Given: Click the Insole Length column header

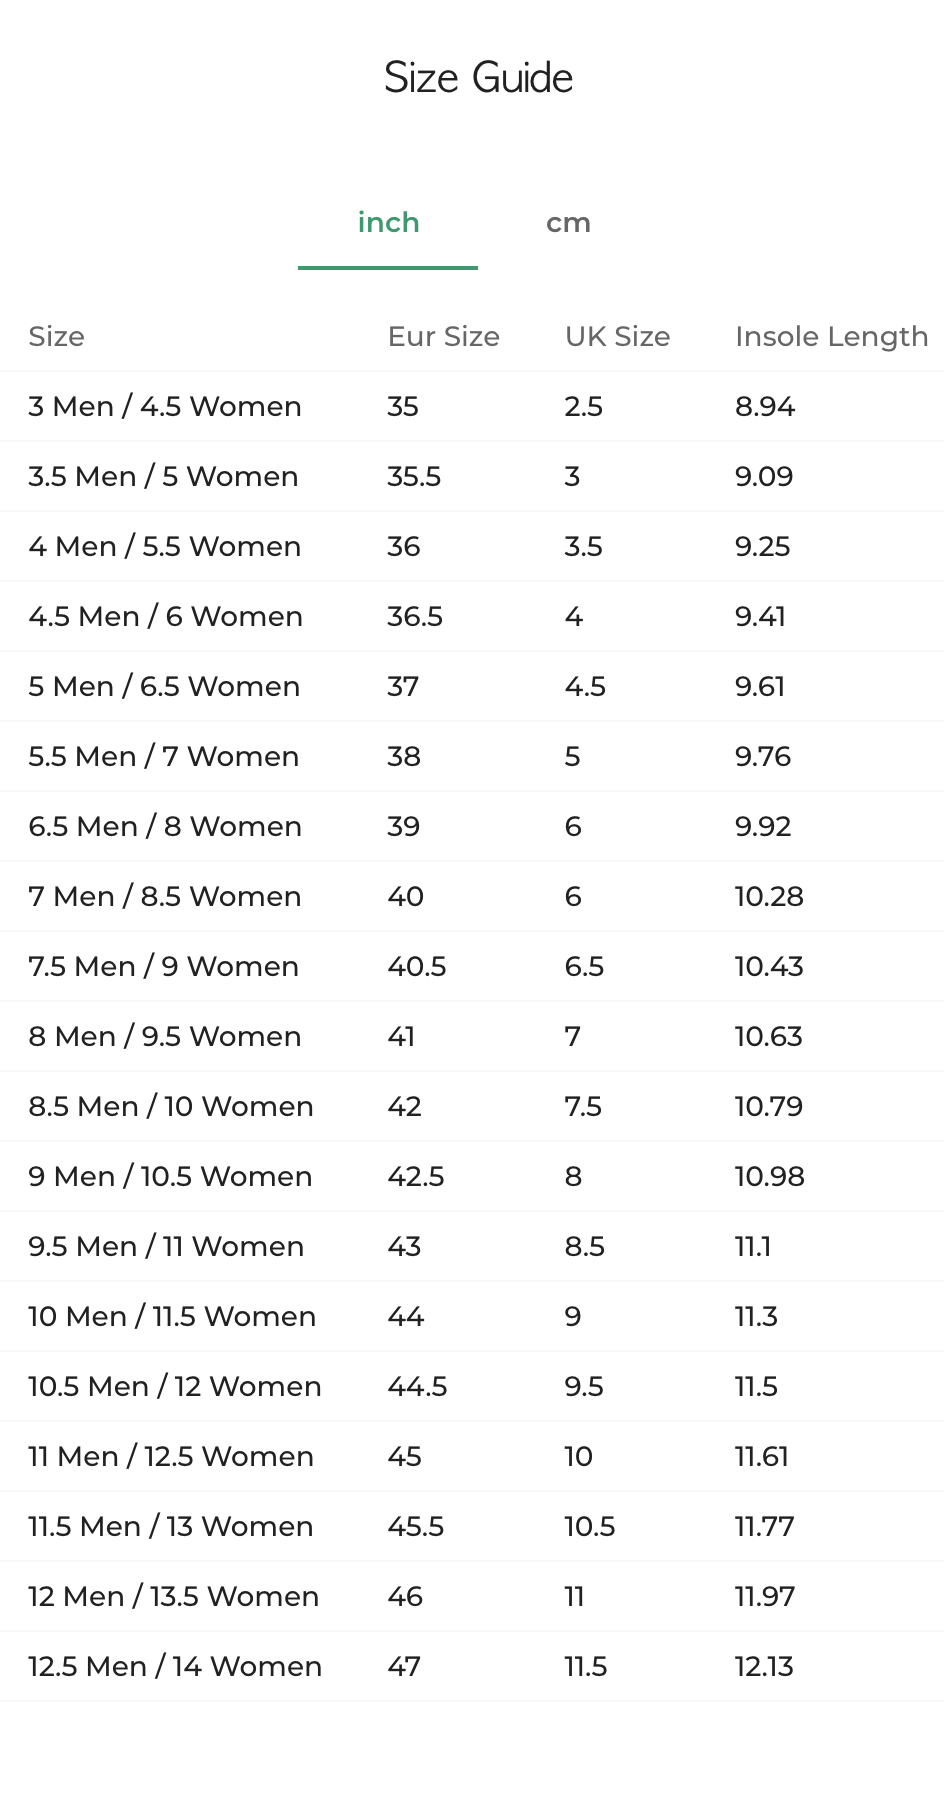Looking at the screenshot, I should pyautogui.click(x=831, y=337).
